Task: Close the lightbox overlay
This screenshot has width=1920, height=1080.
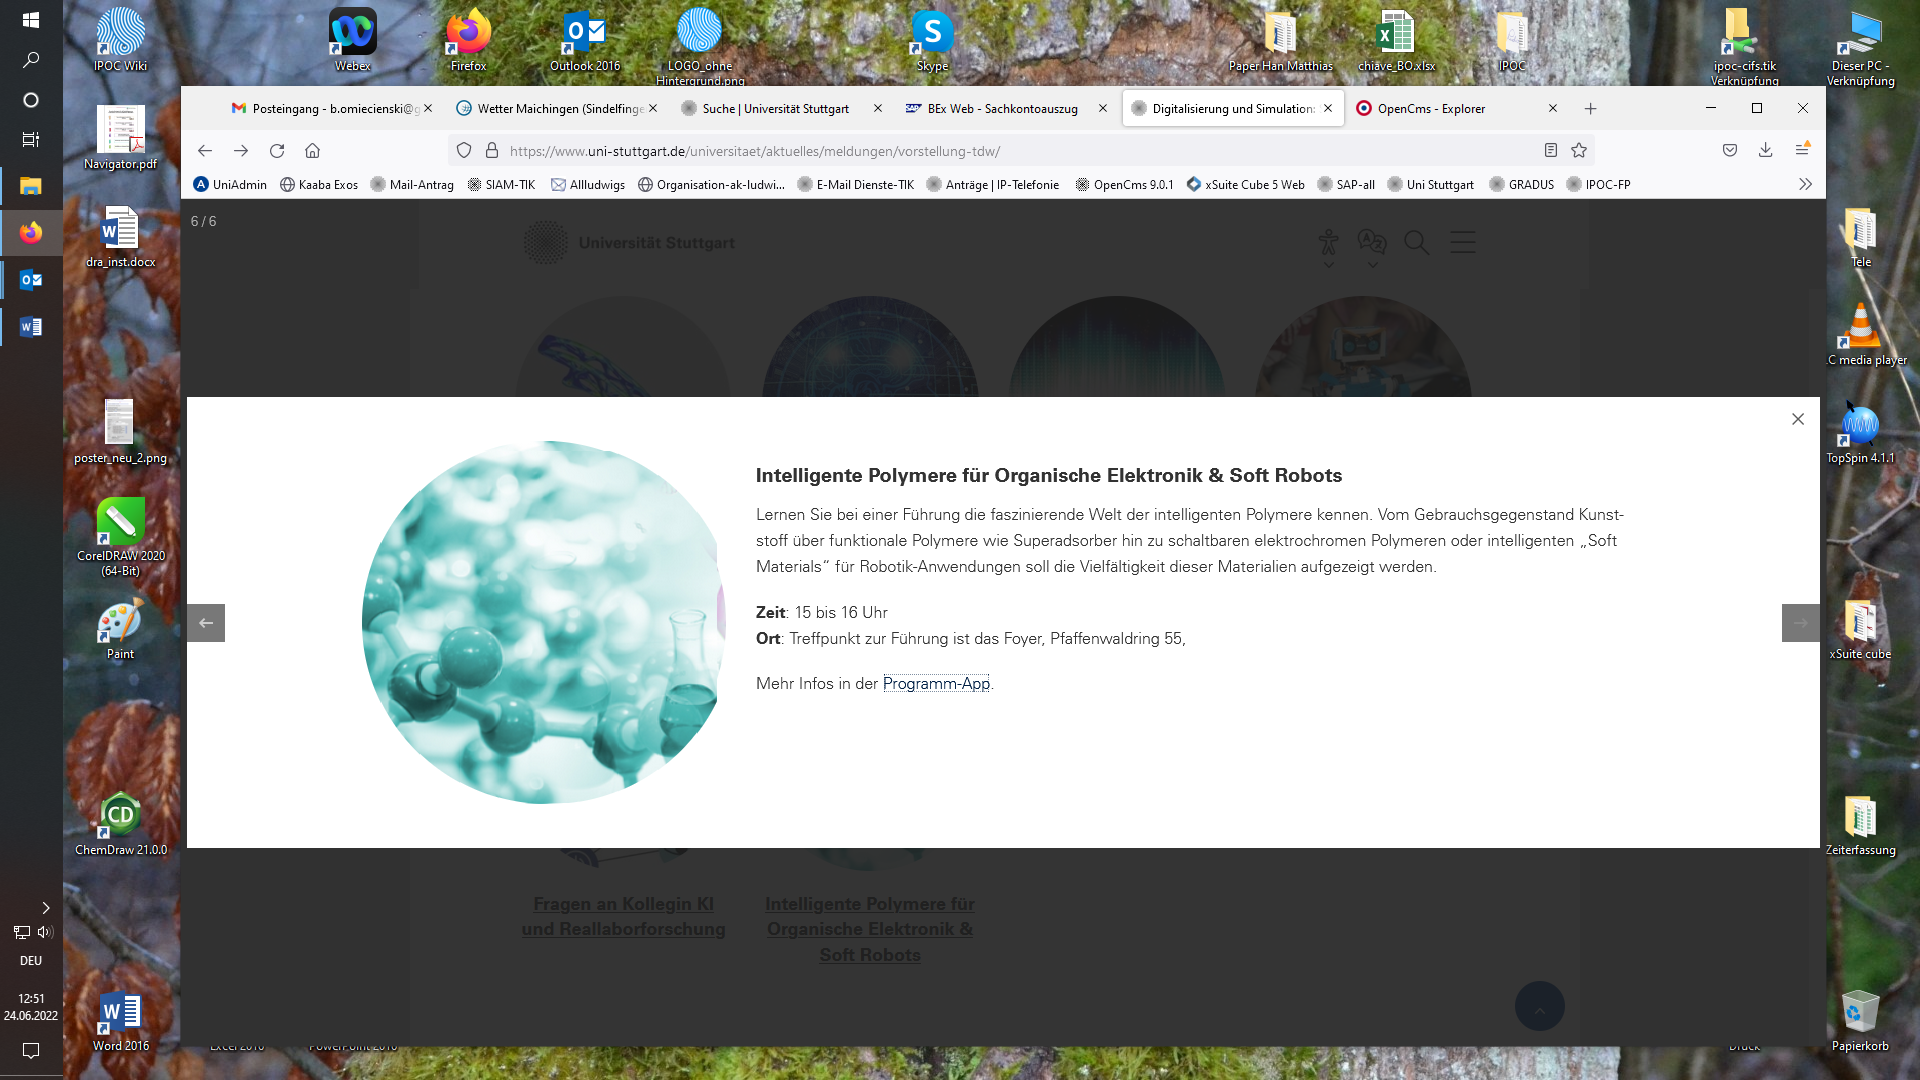Action: [1798, 419]
